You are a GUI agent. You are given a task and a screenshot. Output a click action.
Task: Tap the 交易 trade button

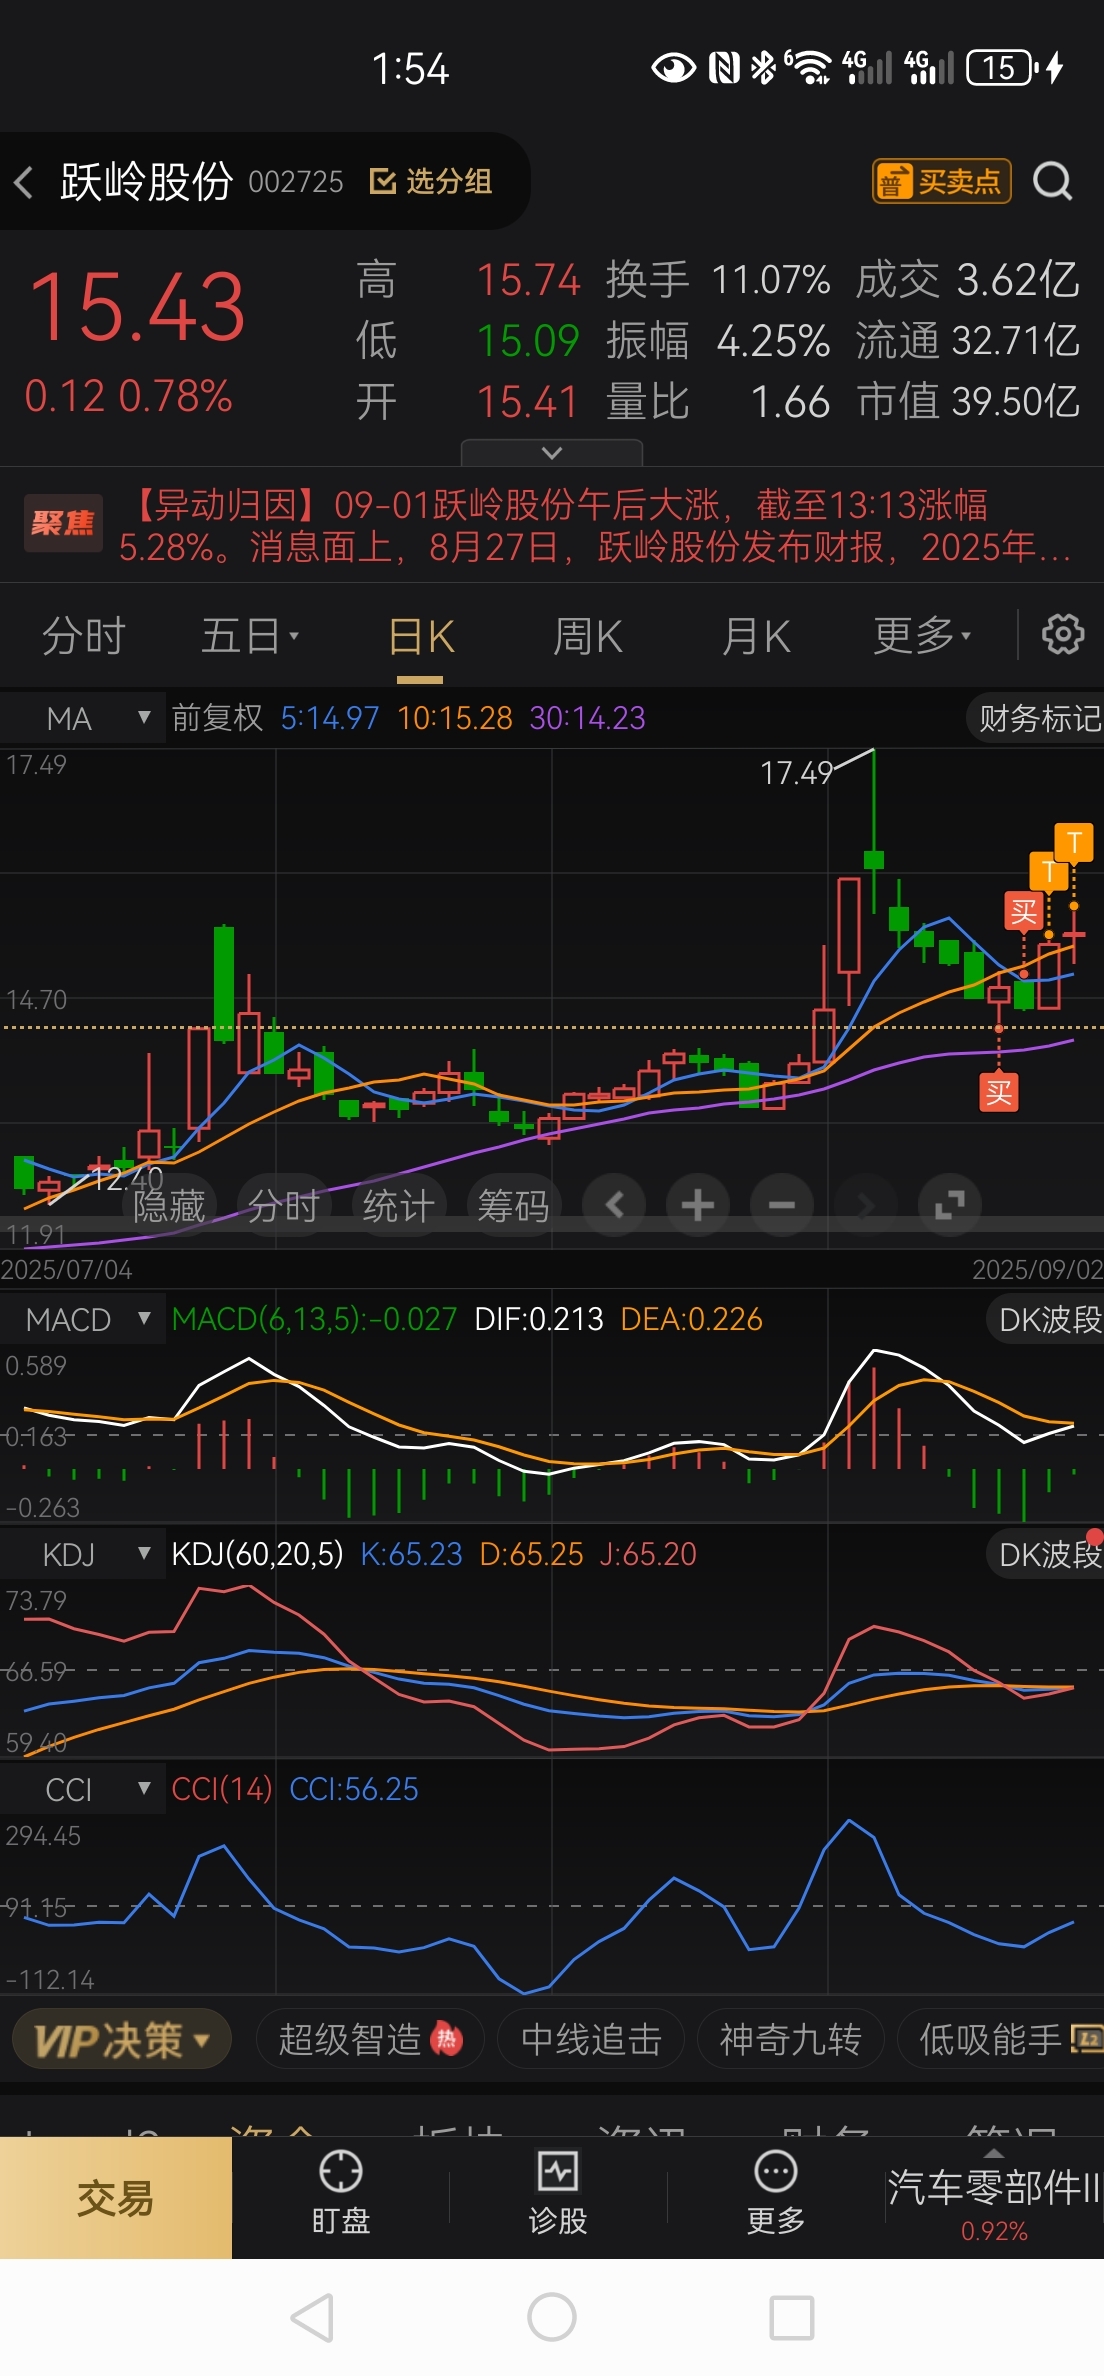point(116,2198)
